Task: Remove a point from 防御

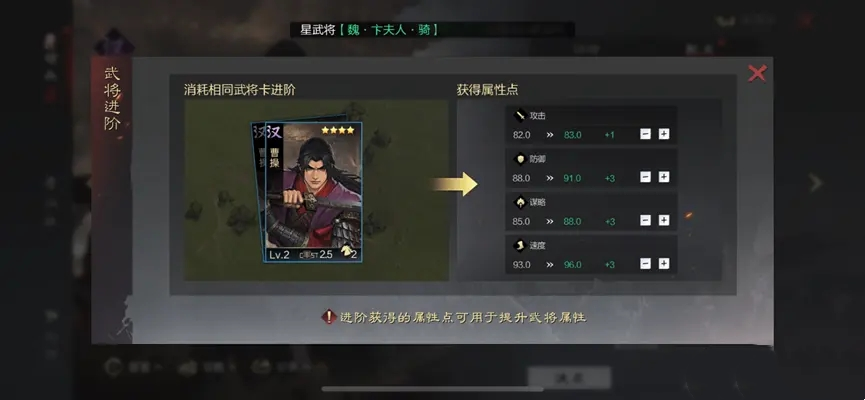Action: tap(645, 177)
